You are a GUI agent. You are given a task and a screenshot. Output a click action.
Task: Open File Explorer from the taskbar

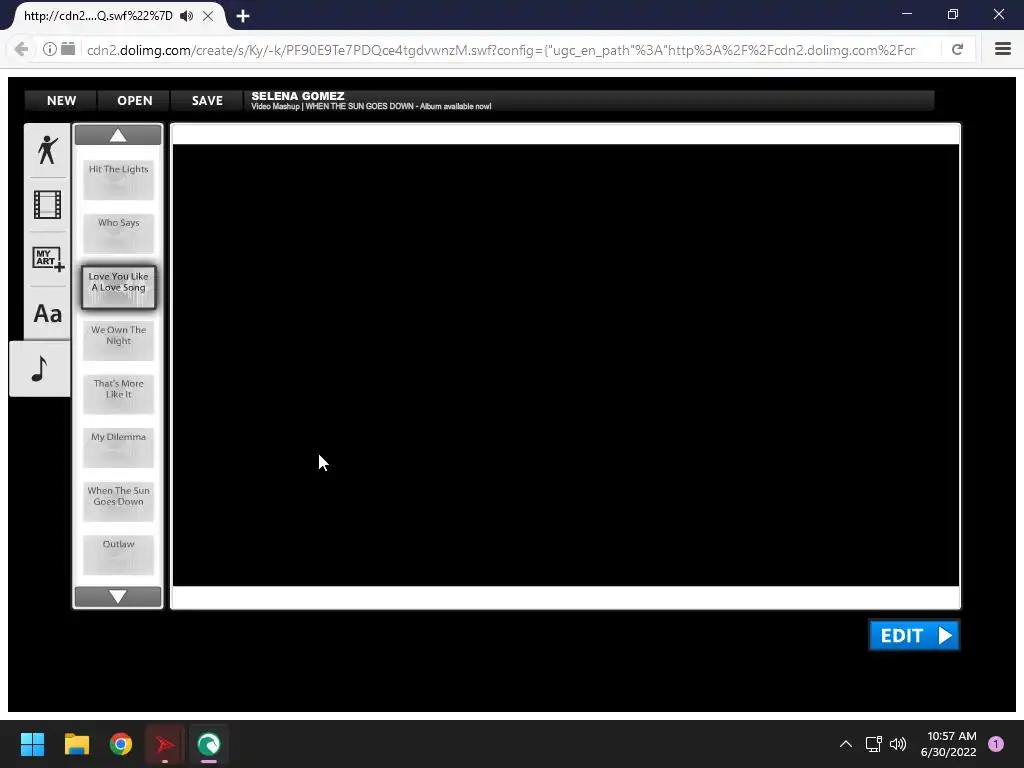76,744
